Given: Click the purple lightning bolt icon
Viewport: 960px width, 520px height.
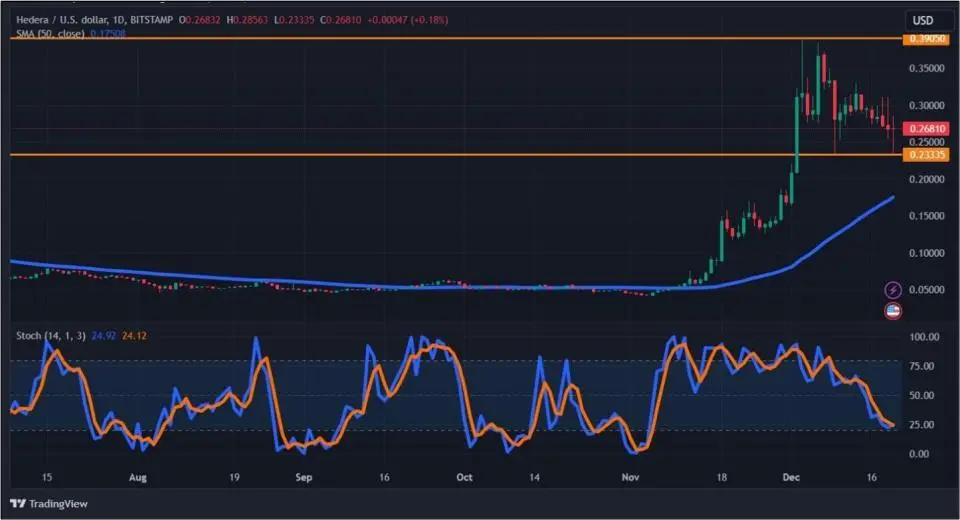Looking at the screenshot, I should point(893,290).
